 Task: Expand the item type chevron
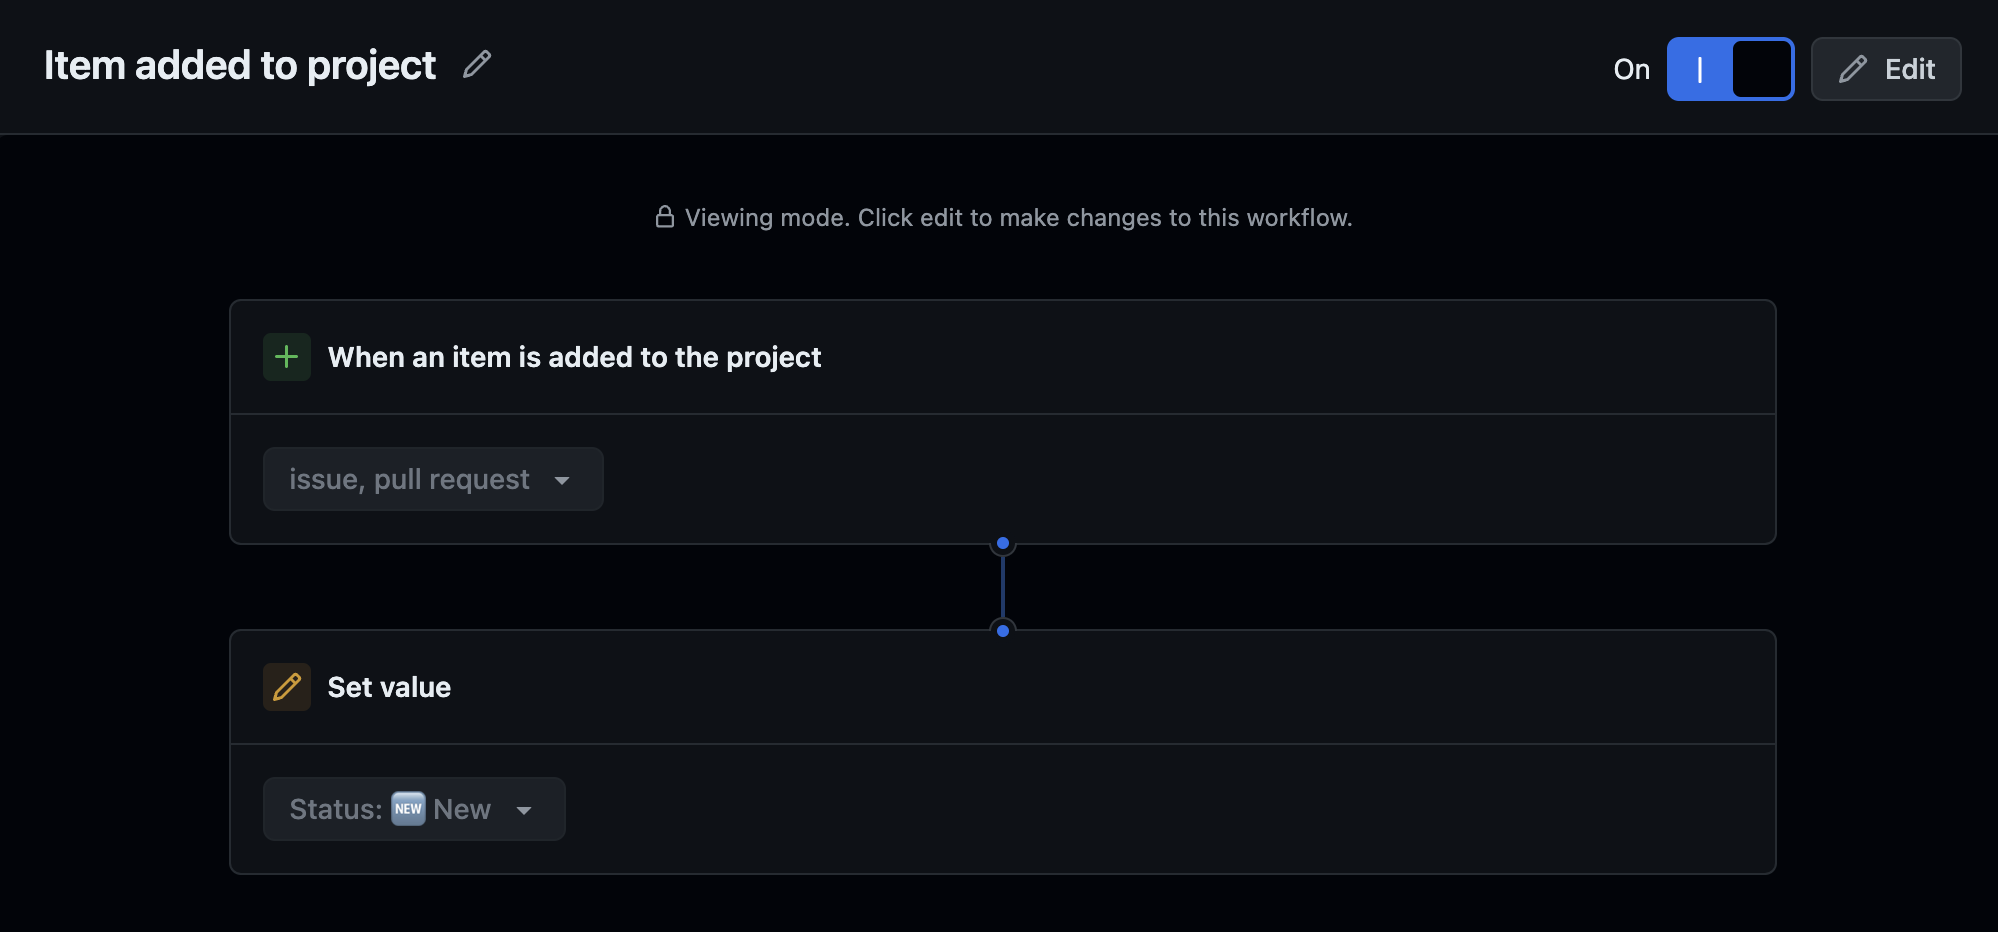coord(563,480)
